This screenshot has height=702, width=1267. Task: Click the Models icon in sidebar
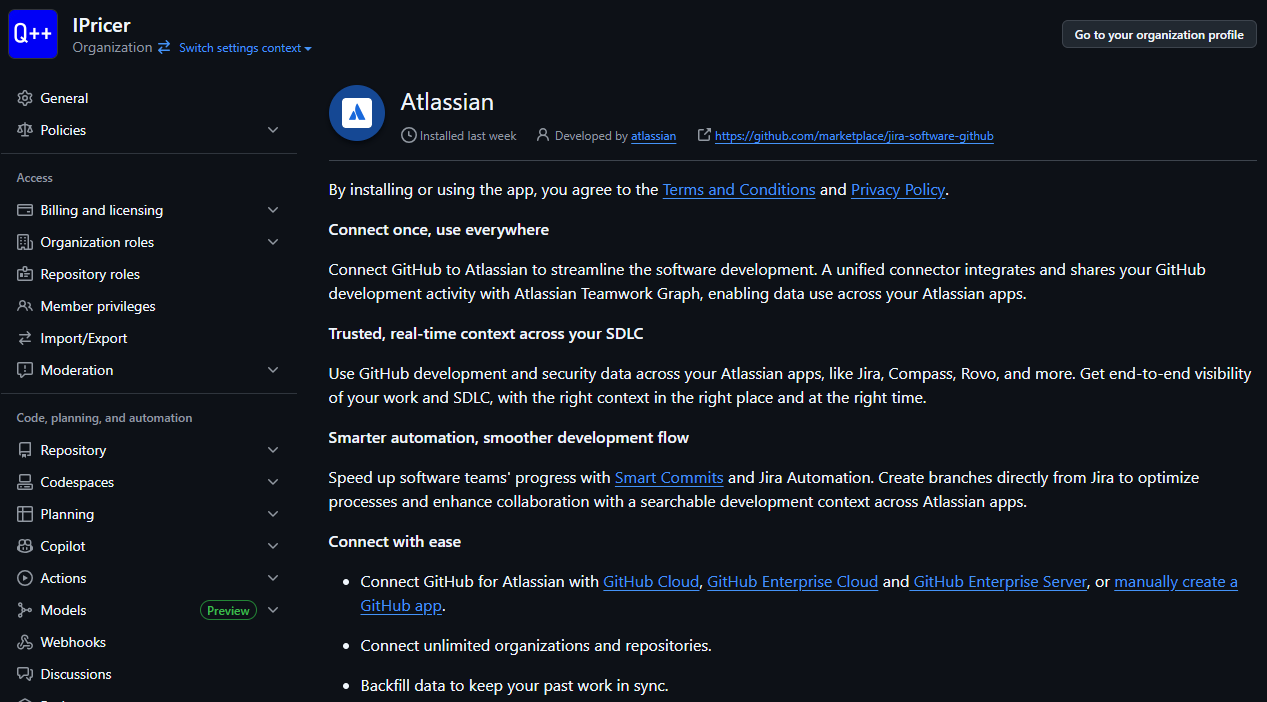25,610
